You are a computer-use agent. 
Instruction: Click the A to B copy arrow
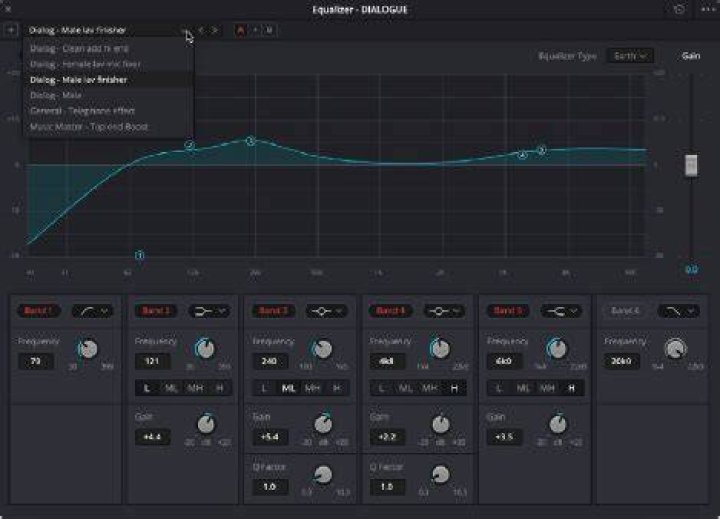click(255, 30)
